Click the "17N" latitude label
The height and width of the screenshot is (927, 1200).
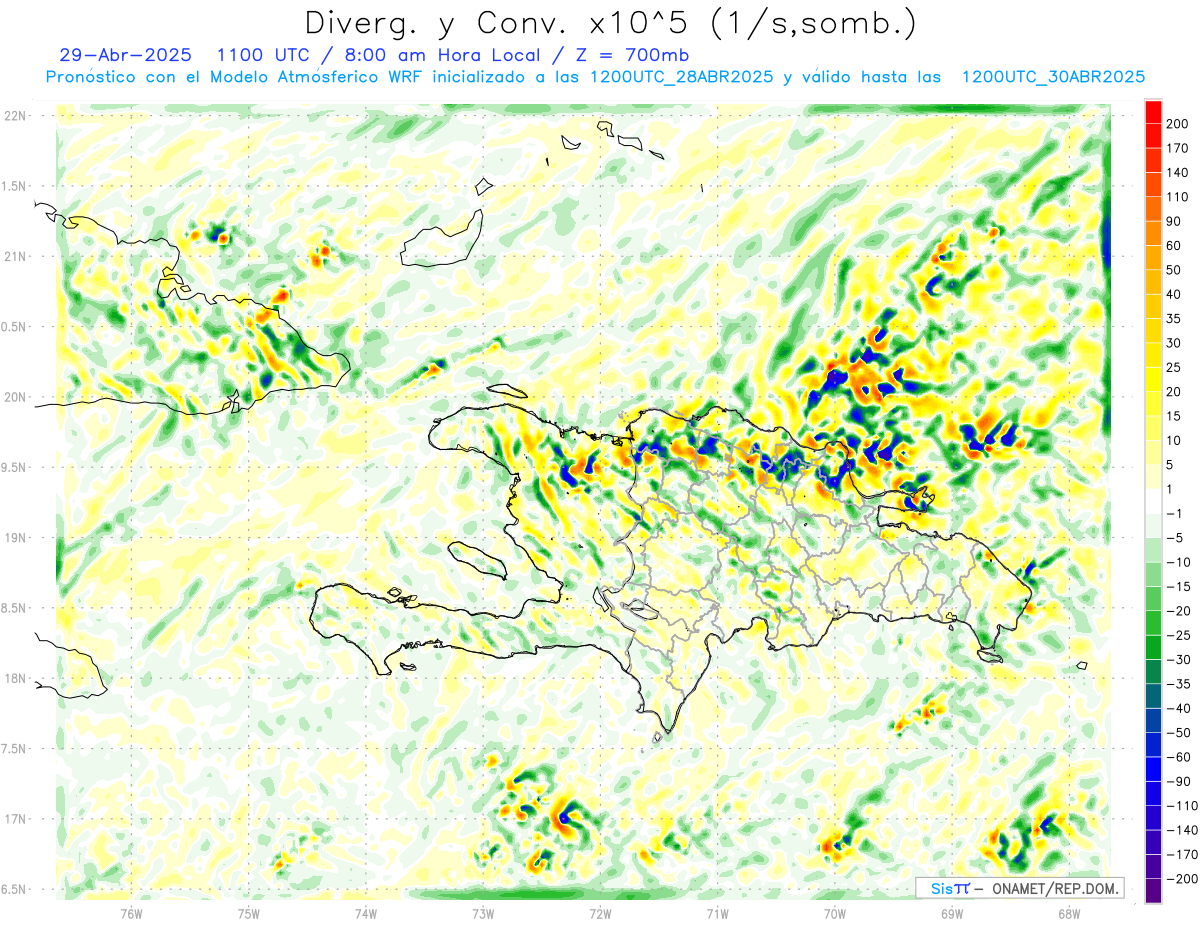click(15, 819)
